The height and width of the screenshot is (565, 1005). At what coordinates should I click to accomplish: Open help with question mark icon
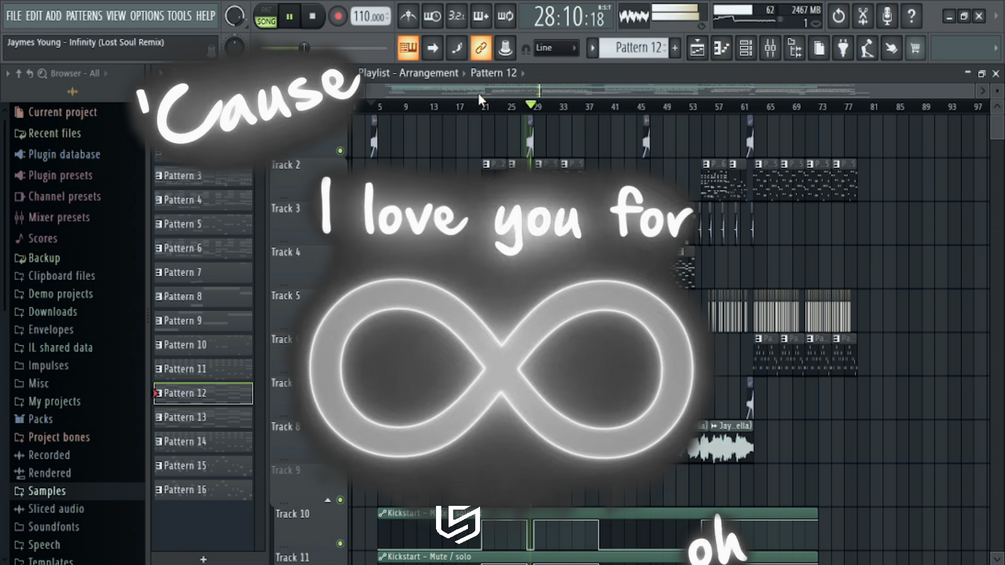pos(911,16)
